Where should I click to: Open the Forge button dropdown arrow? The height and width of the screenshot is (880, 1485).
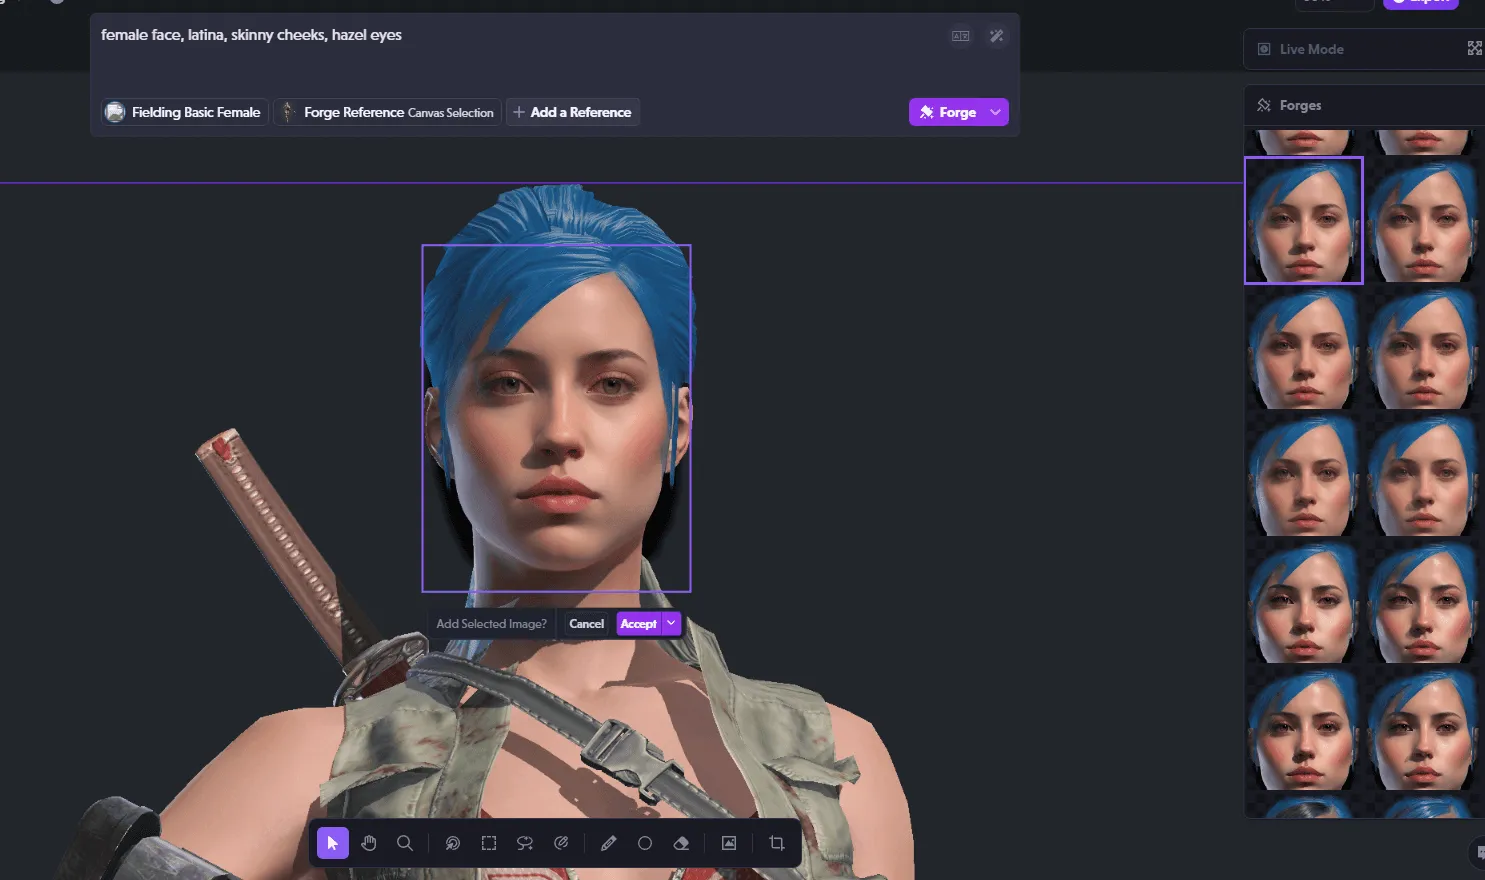click(995, 112)
